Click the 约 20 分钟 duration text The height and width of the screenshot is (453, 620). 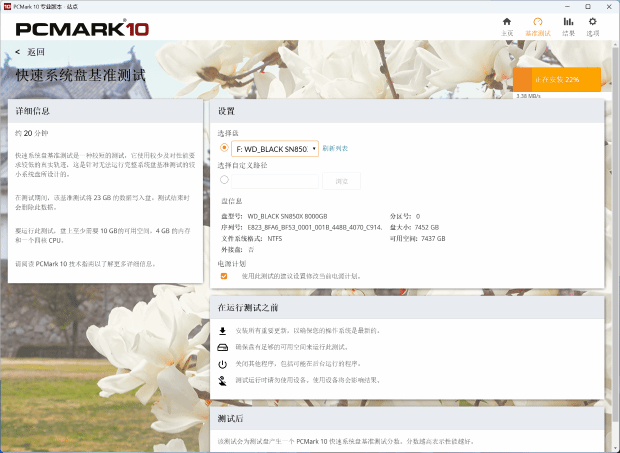click(32, 133)
